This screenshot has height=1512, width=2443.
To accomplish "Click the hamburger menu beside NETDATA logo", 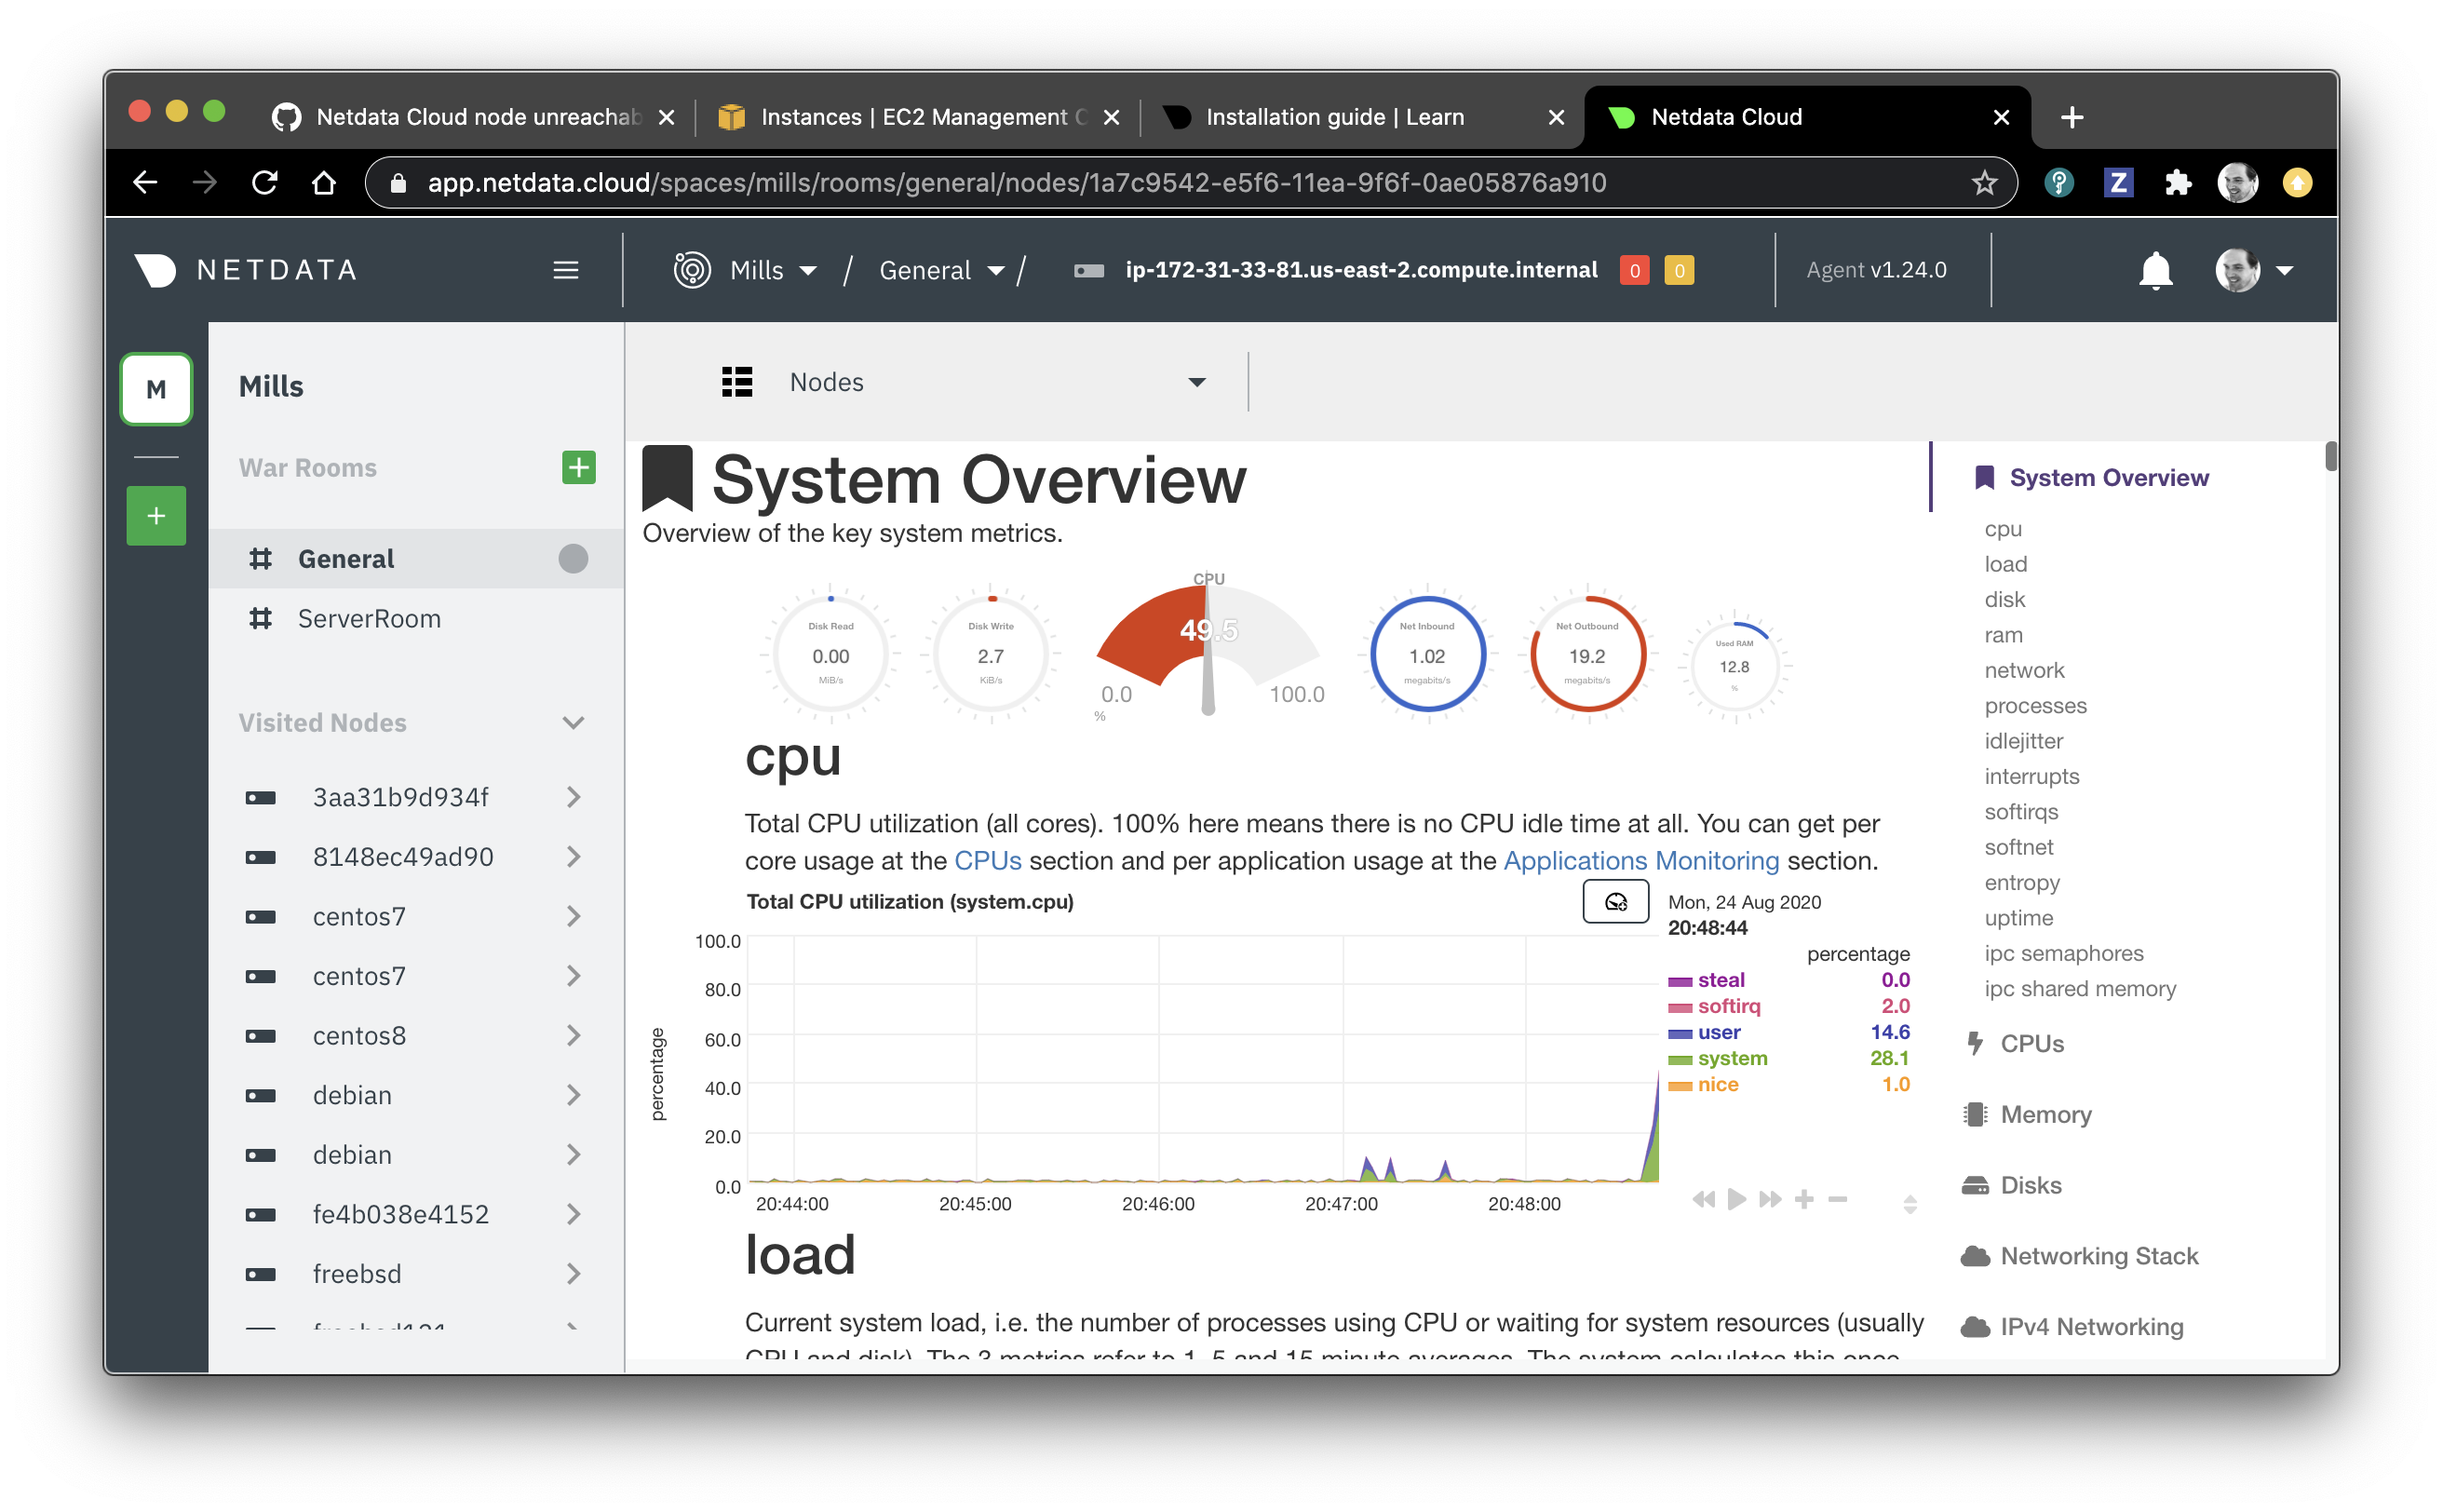I will click(x=566, y=270).
